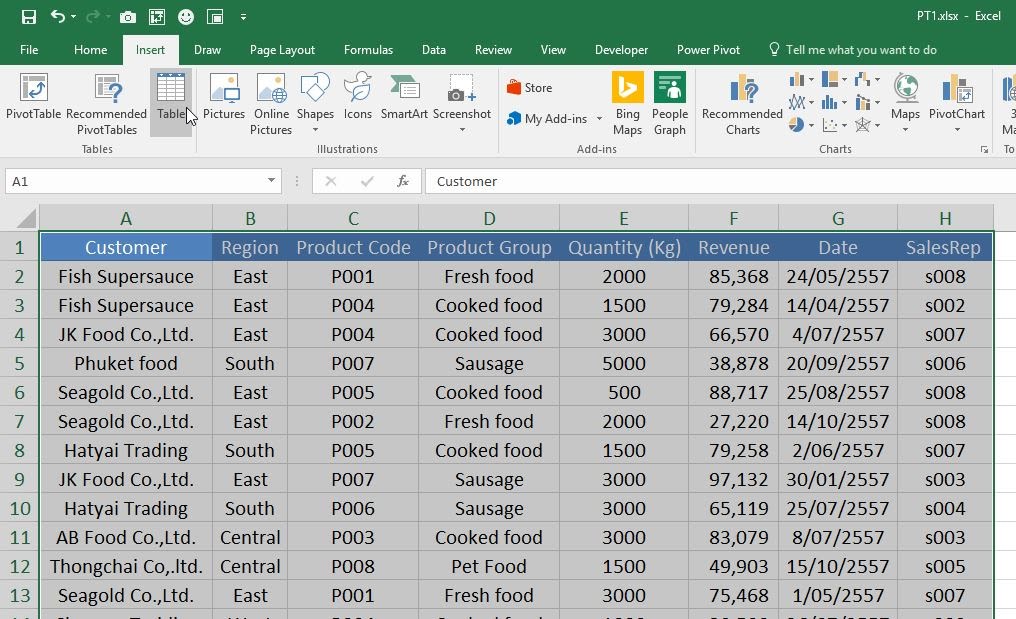Image resolution: width=1016 pixels, height=619 pixels.
Task: Open Customize Quick Access Toolbar dropdown
Action: [x=243, y=17]
